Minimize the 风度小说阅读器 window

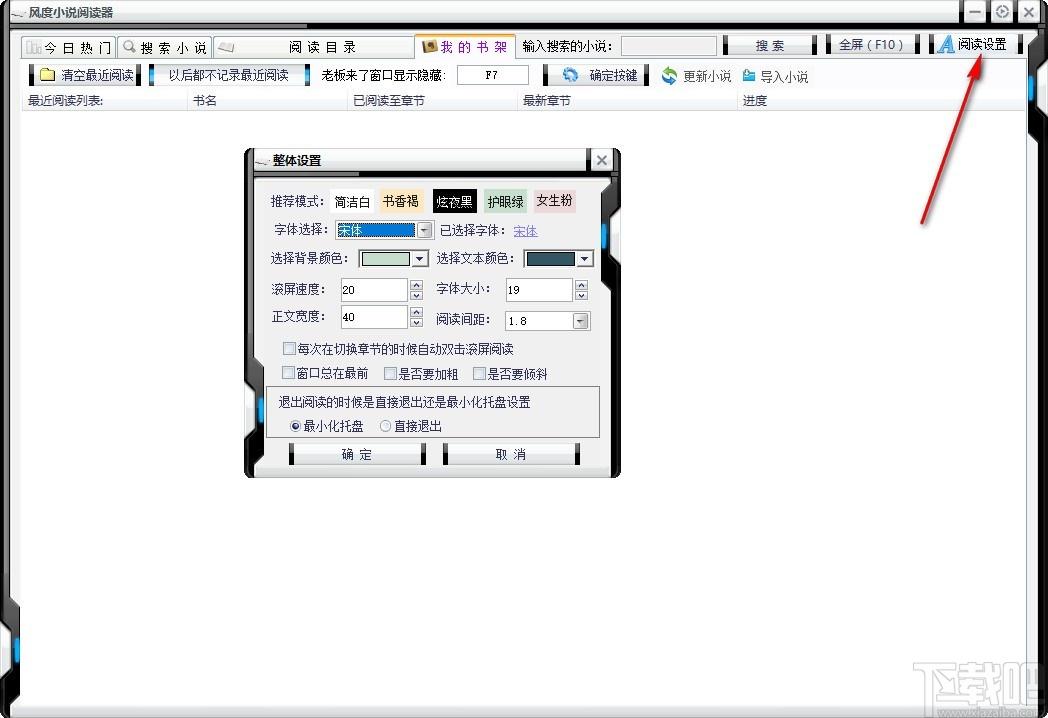pyautogui.click(x=975, y=12)
